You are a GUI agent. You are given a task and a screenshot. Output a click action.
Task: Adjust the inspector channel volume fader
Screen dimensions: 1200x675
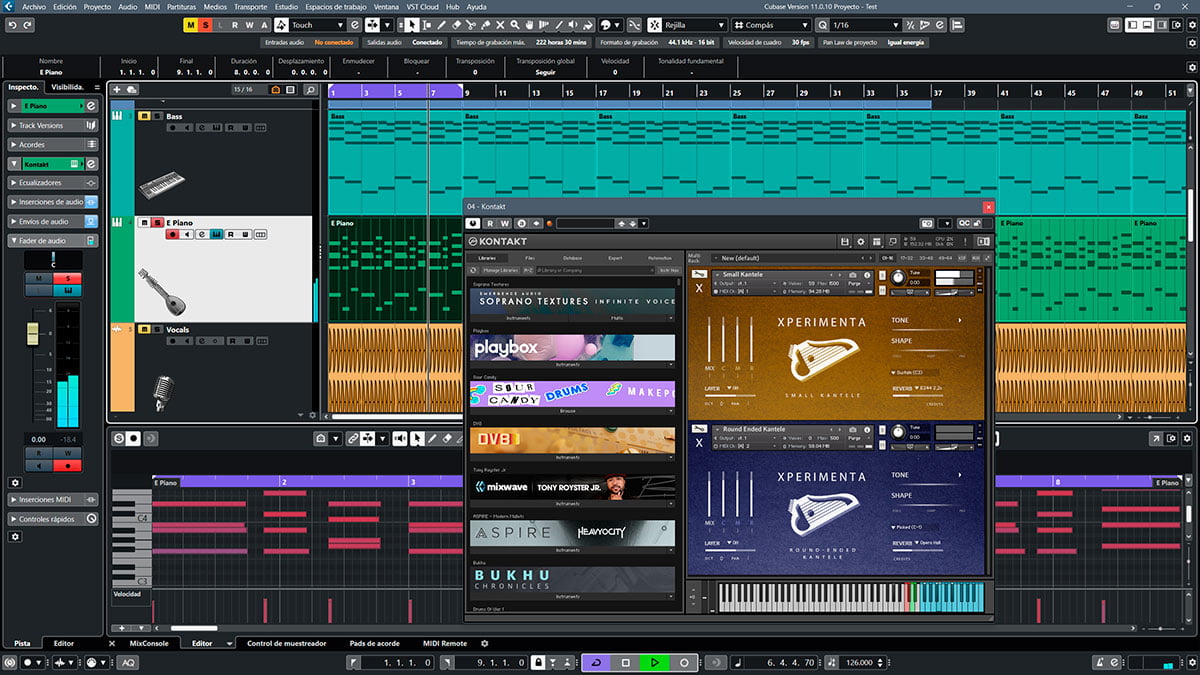(x=32, y=332)
